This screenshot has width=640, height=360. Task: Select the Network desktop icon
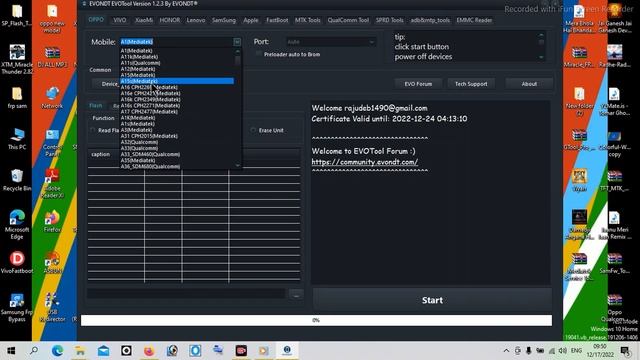coord(52,98)
